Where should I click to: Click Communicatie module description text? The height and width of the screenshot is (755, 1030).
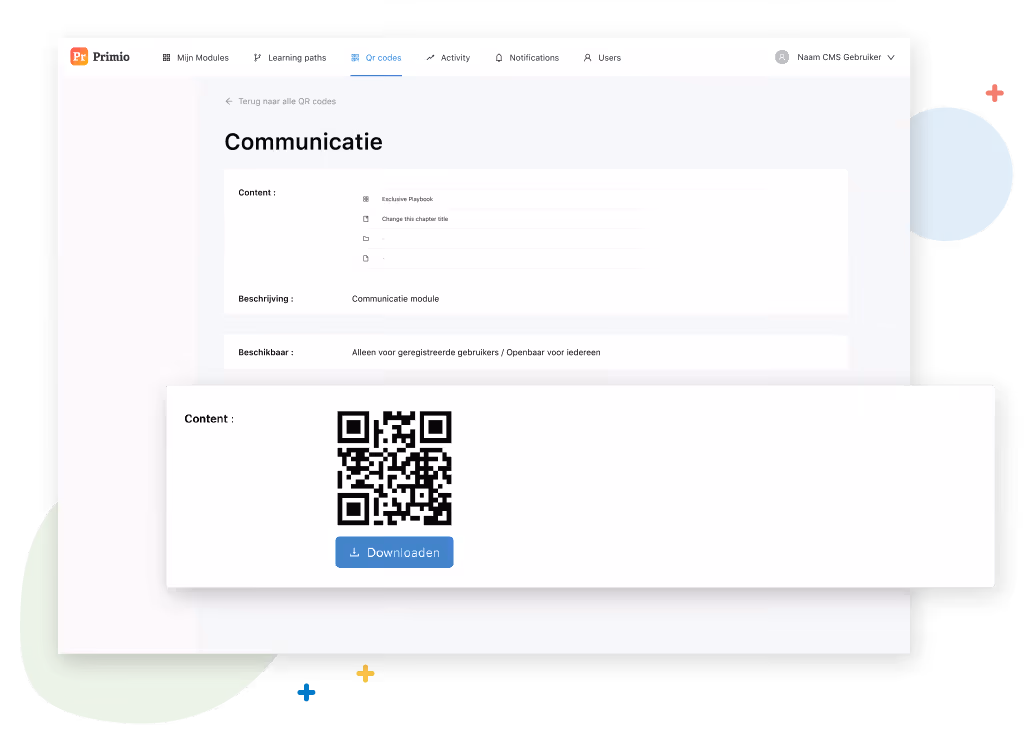(395, 298)
